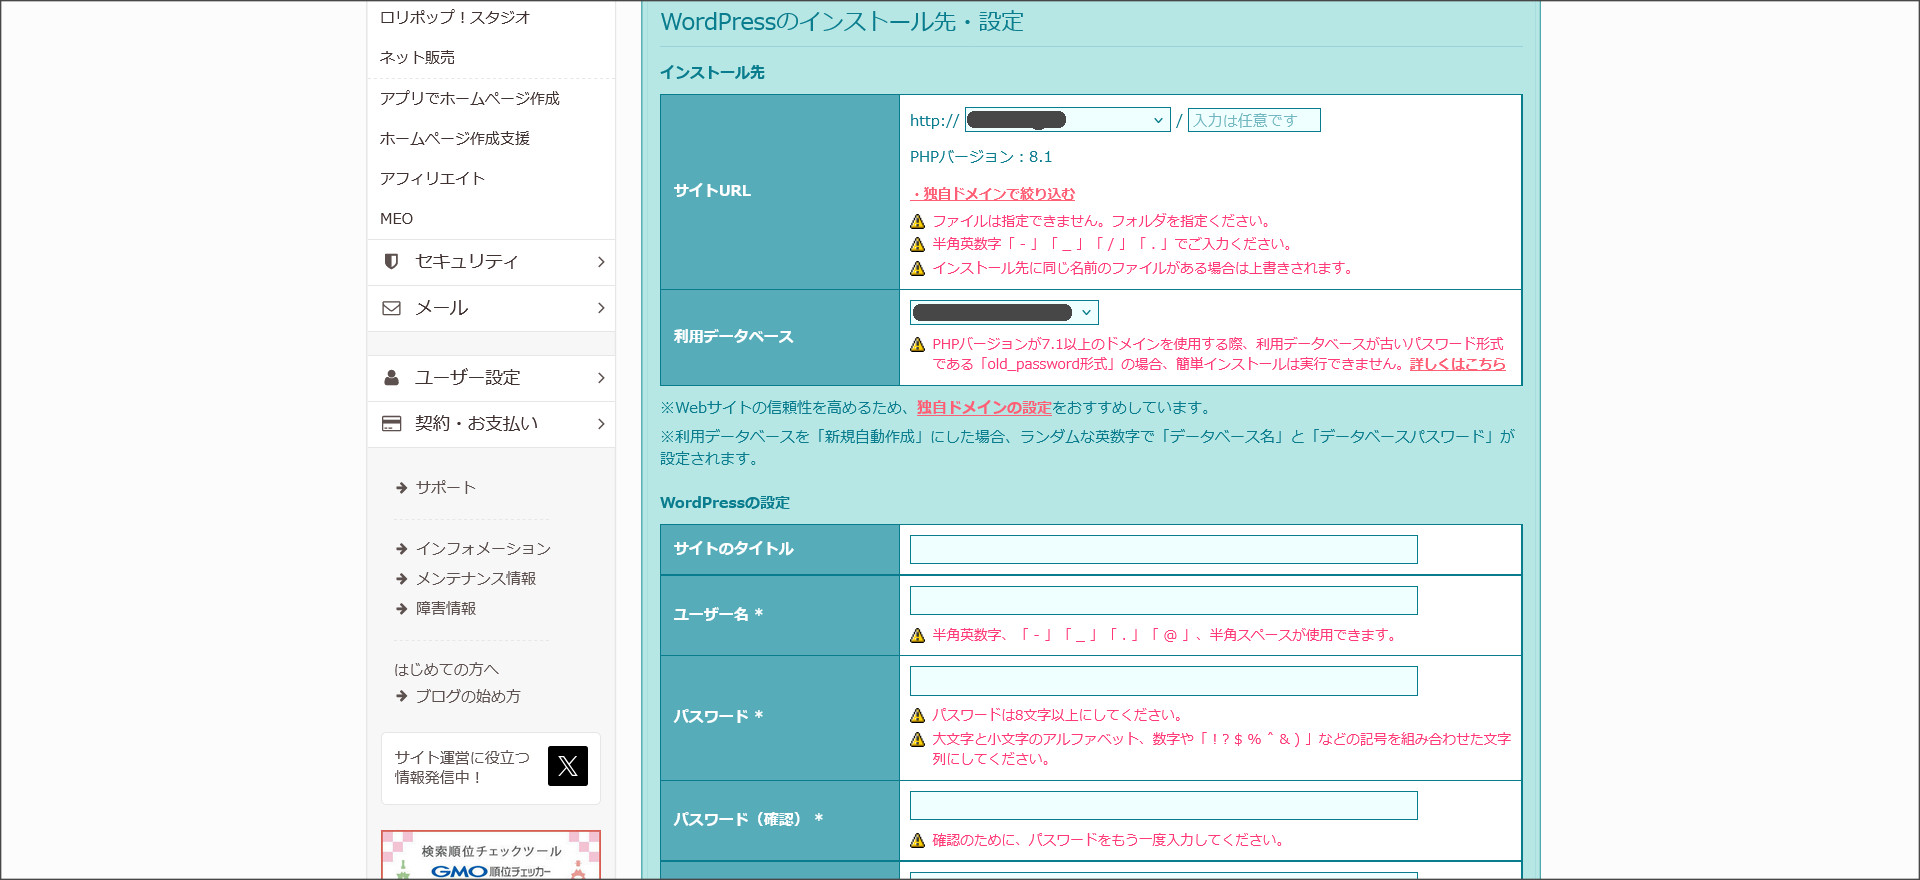Click the Mail envelope icon
1920x880 pixels.
coord(391,308)
